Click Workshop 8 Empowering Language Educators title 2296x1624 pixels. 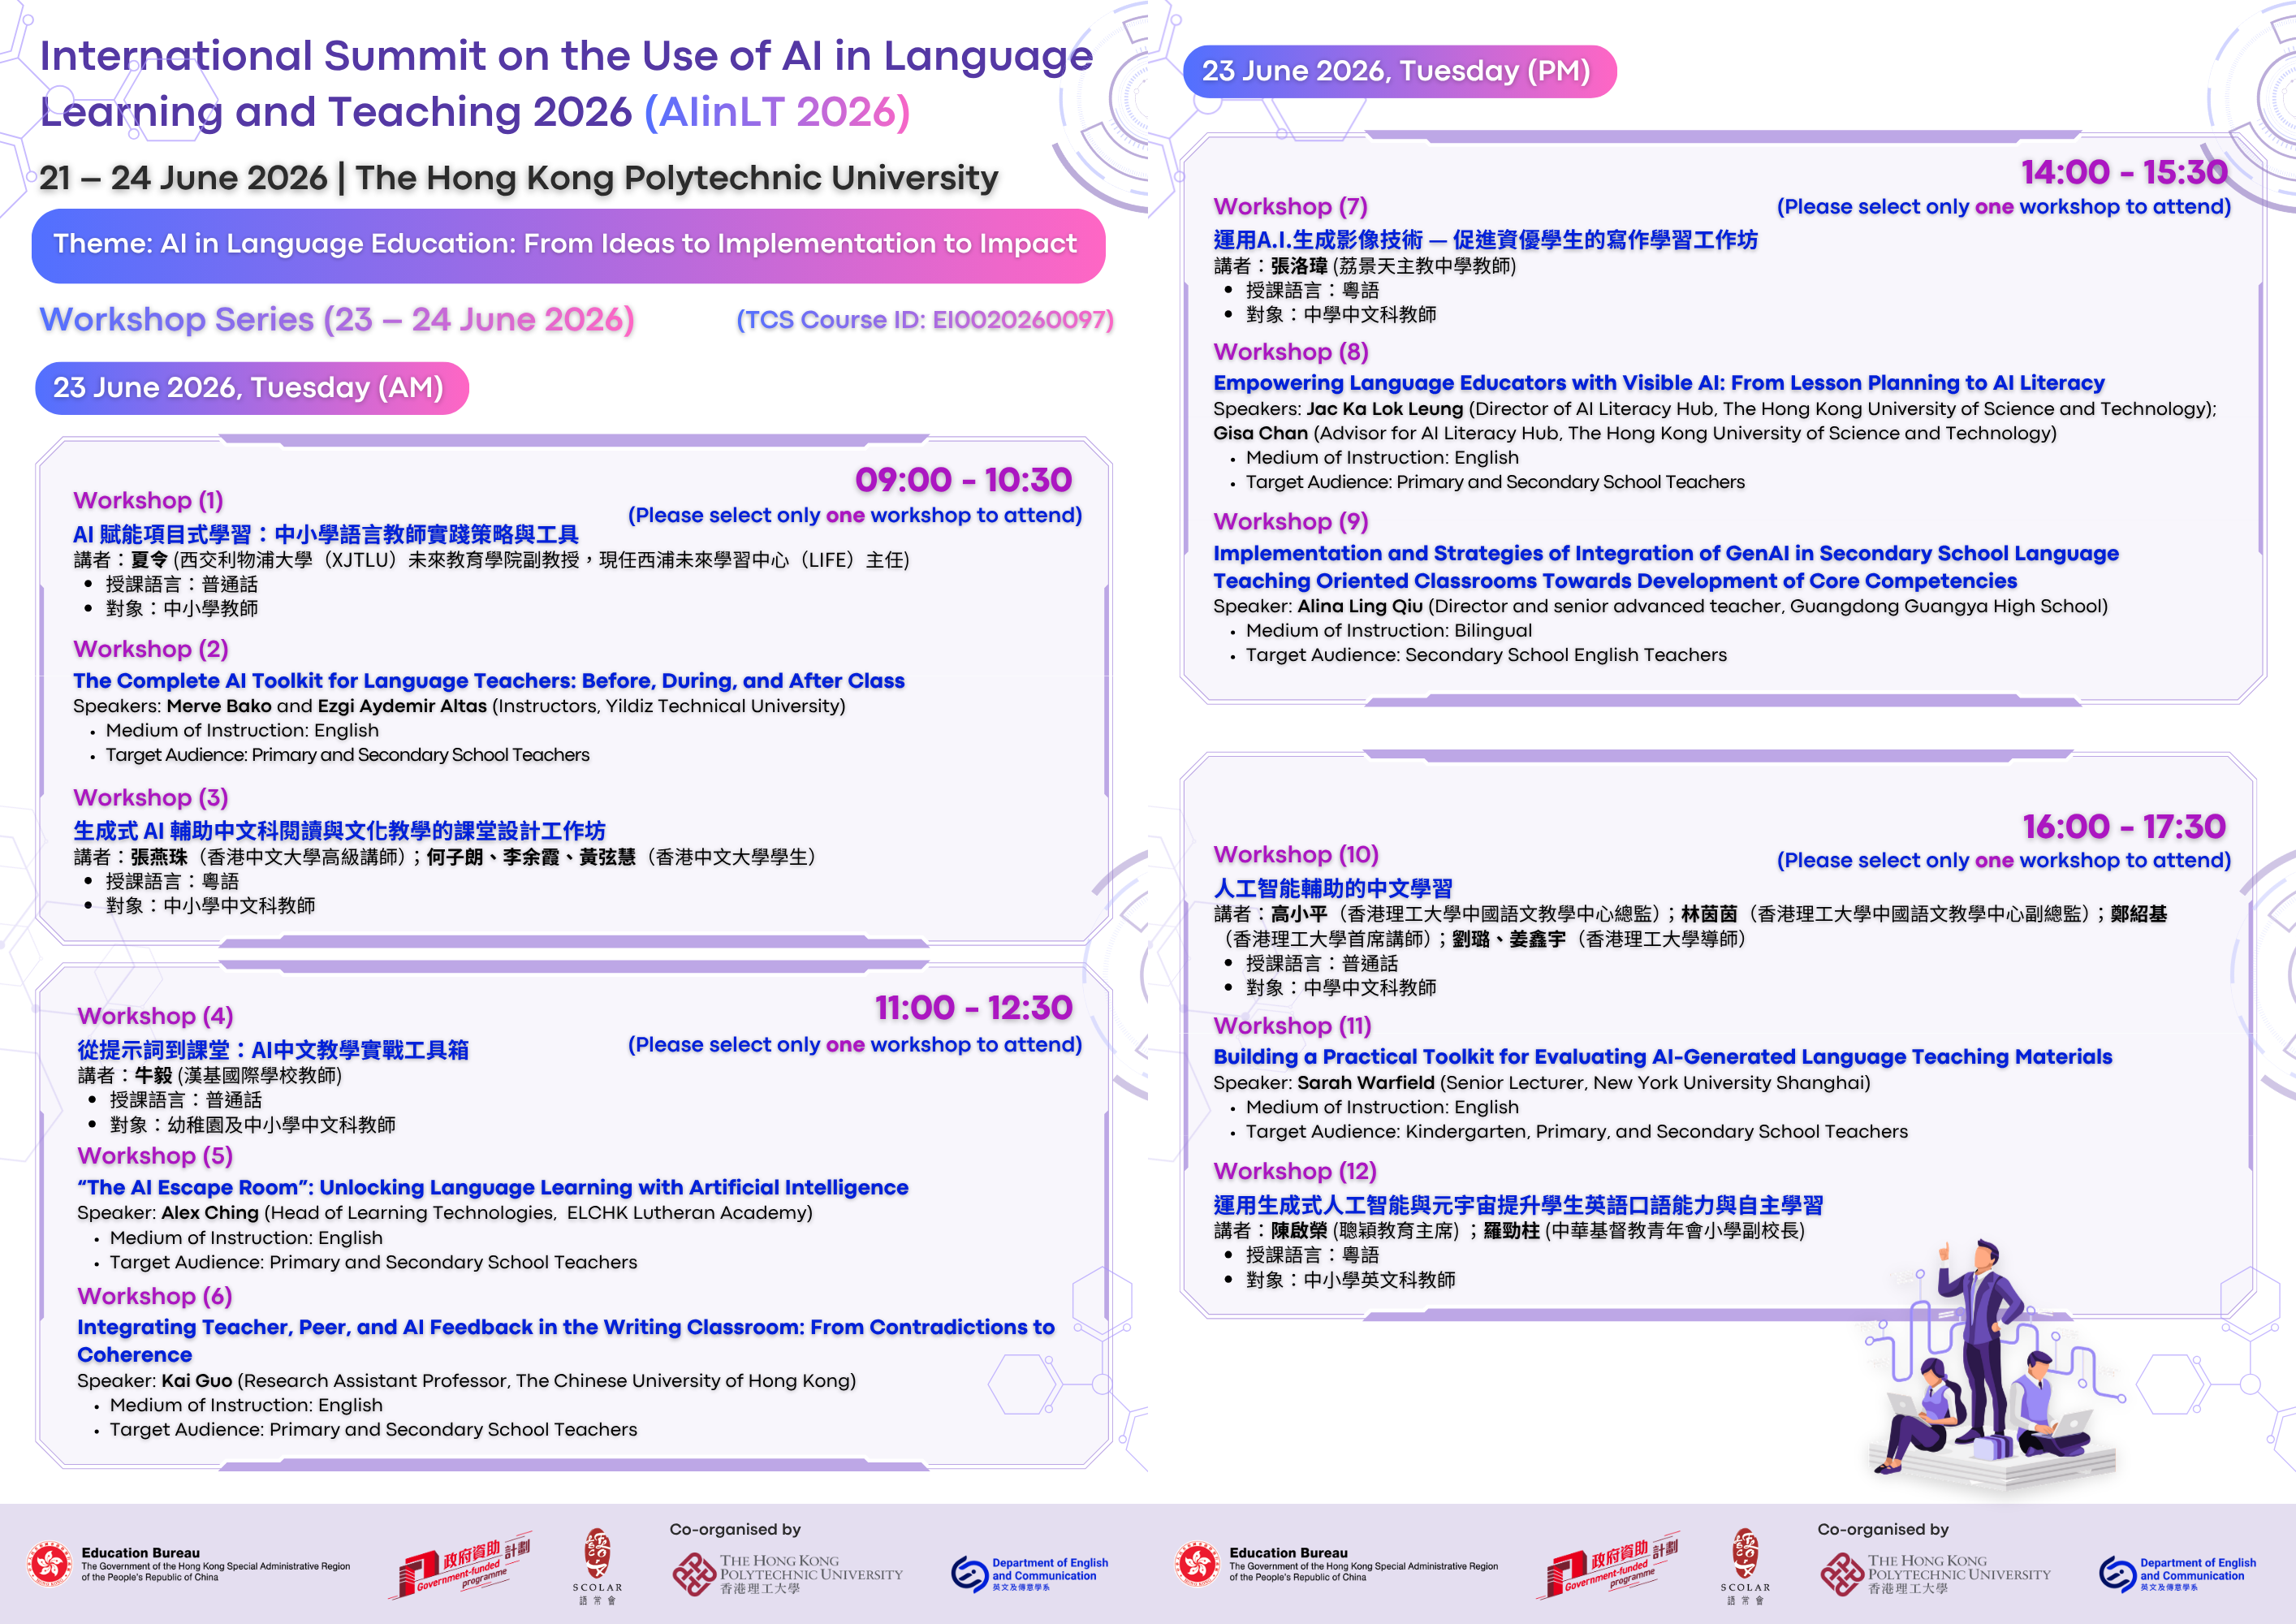click(1658, 383)
